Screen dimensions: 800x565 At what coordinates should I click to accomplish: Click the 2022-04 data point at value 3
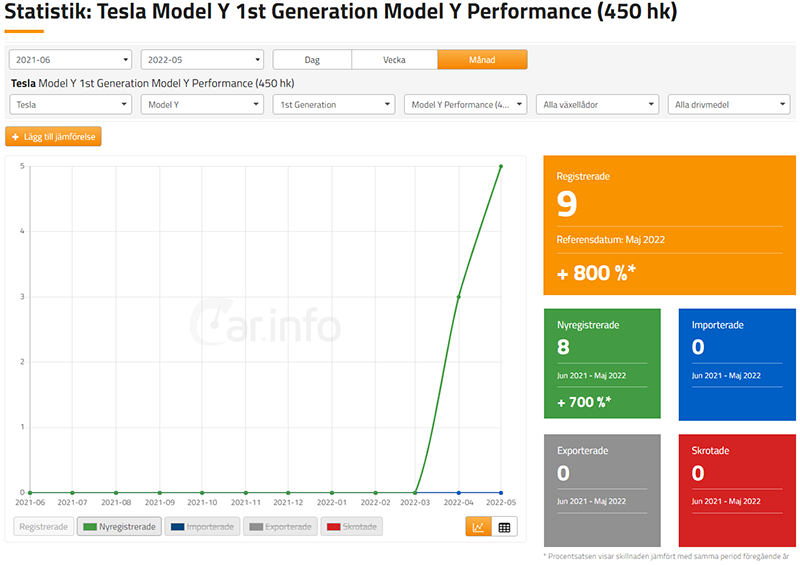(x=459, y=297)
